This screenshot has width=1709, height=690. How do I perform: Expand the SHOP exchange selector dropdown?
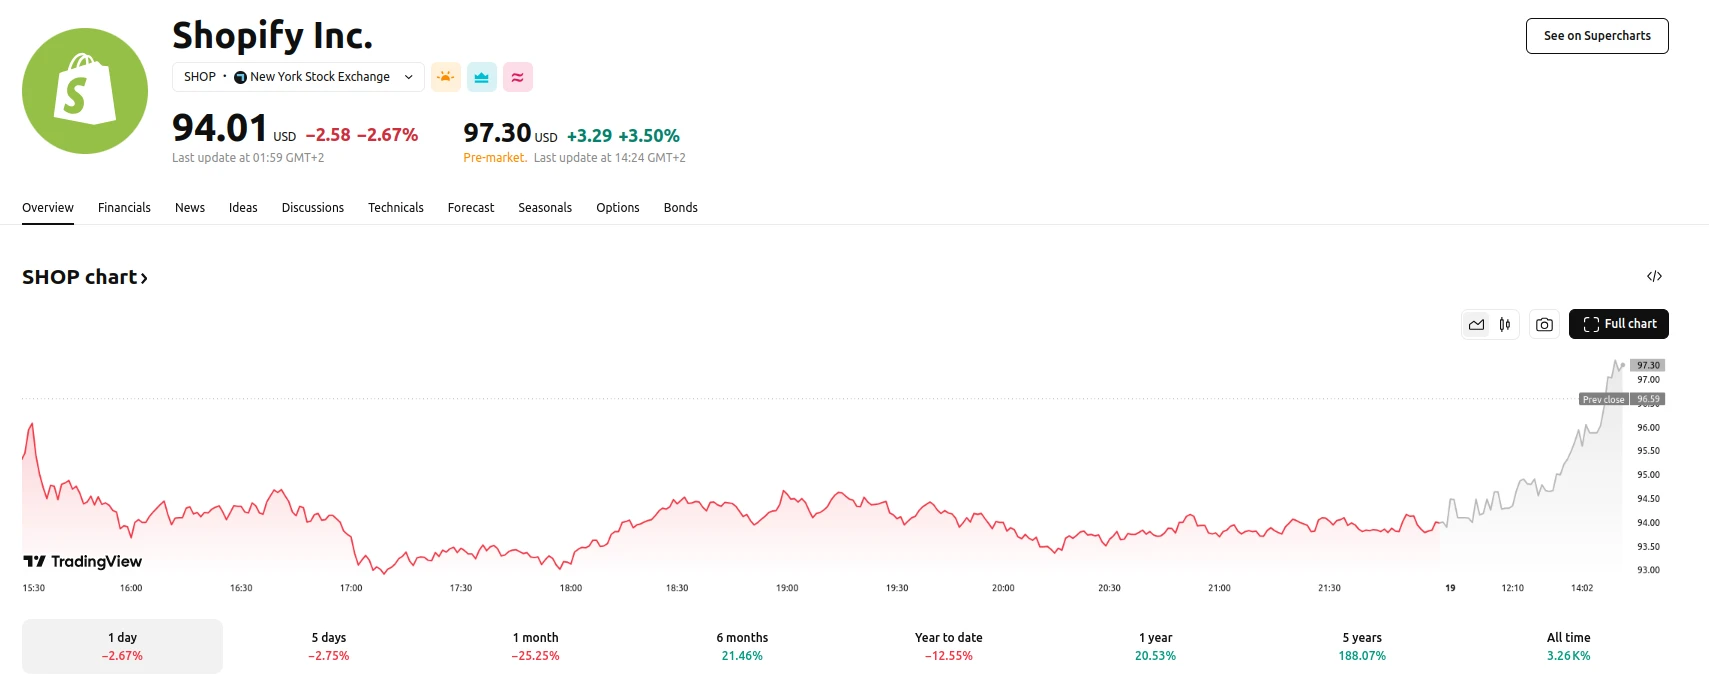pyautogui.click(x=298, y=77)
